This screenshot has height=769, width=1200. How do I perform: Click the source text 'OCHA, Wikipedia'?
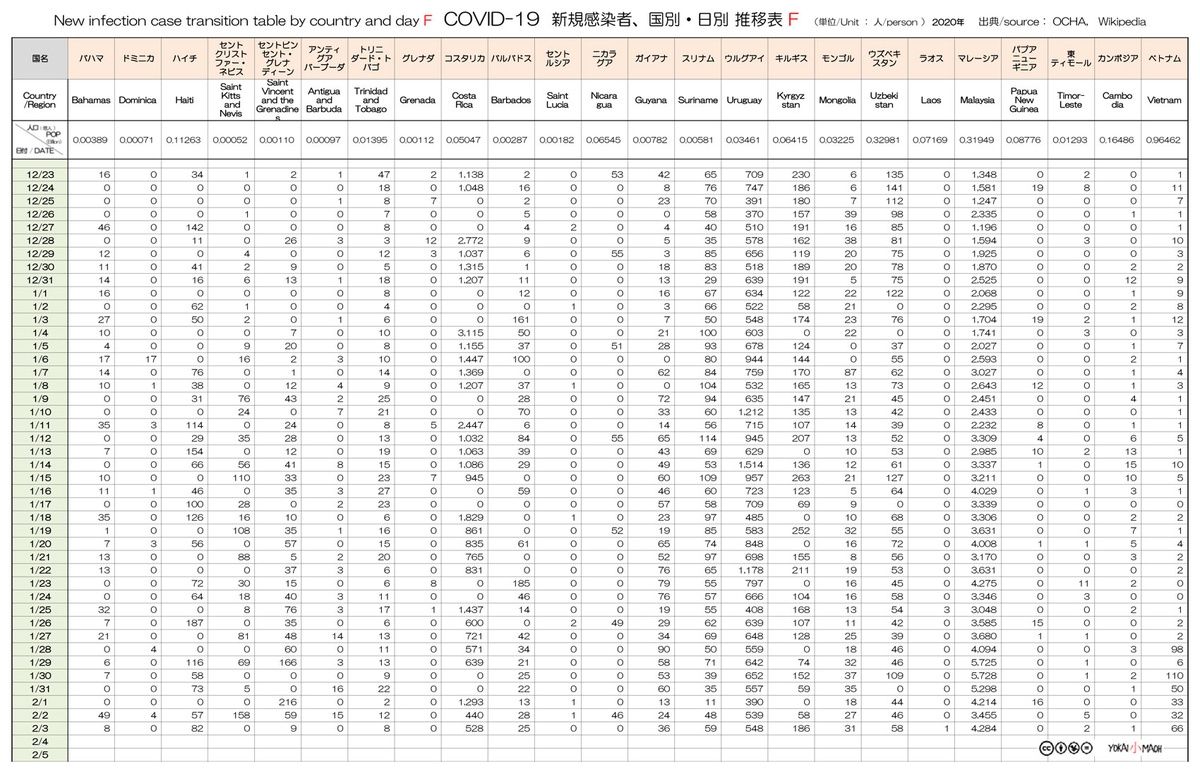tap(1099, 21)
